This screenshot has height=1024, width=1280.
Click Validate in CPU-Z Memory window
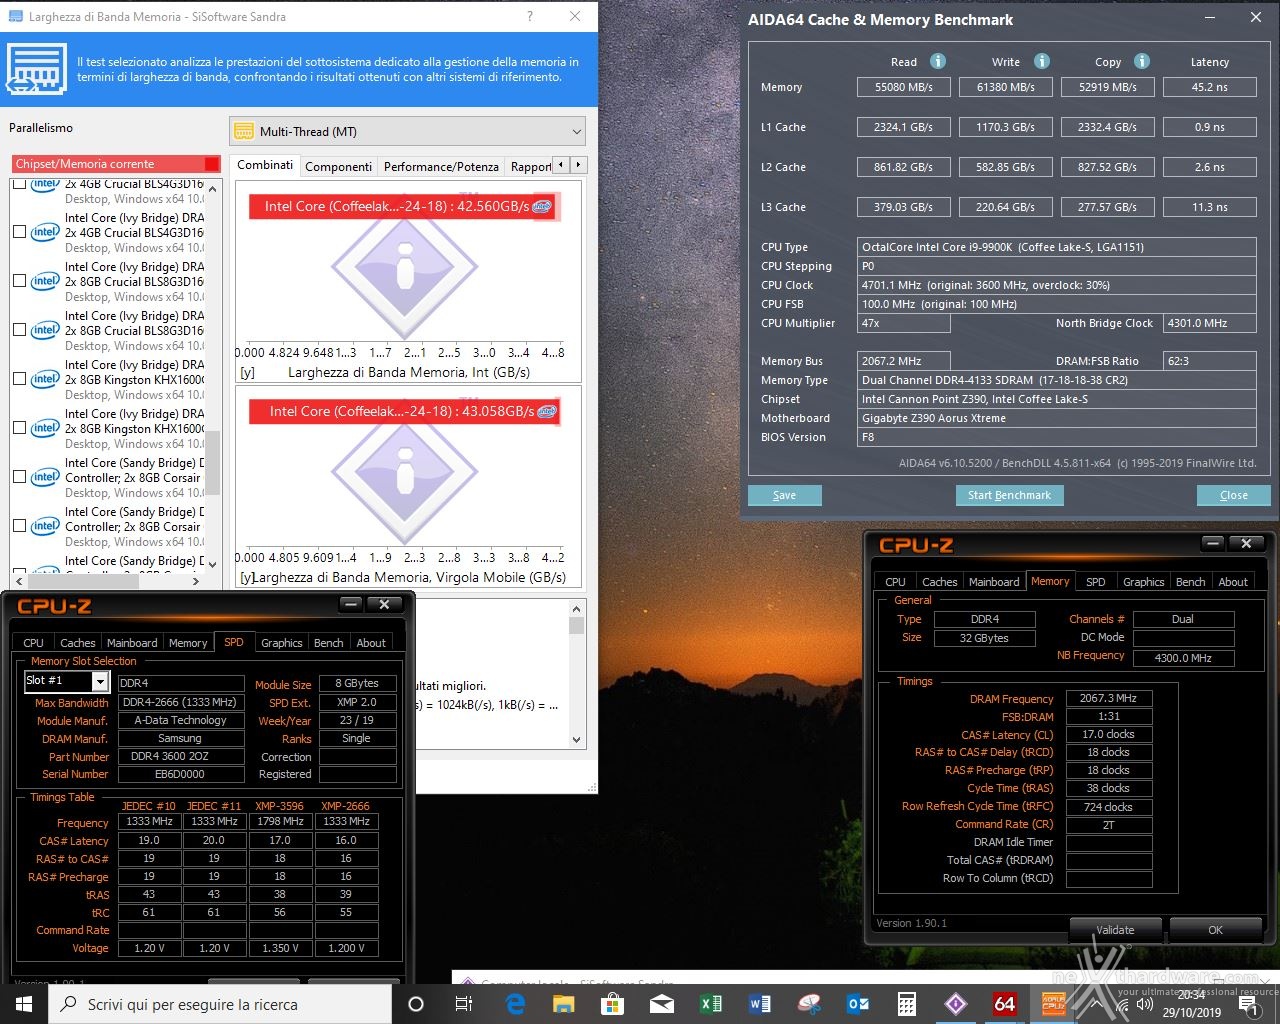(x=1115, y=930)
